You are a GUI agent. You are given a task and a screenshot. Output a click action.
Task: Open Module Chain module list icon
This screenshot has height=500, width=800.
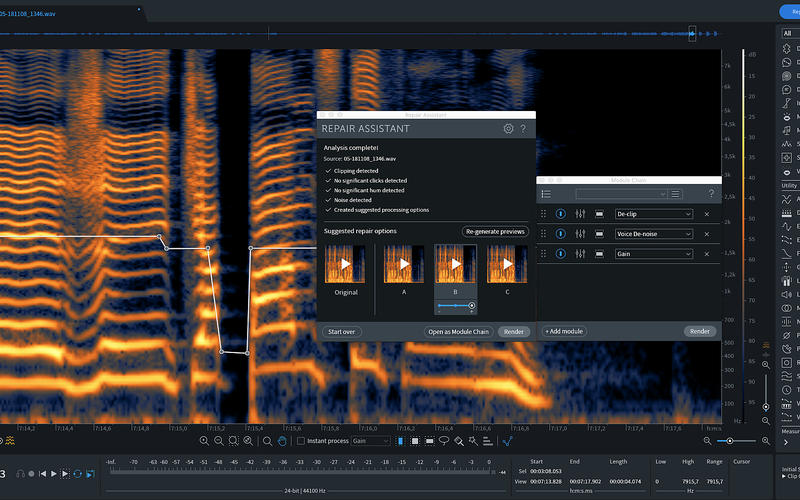tap(546, 194)
